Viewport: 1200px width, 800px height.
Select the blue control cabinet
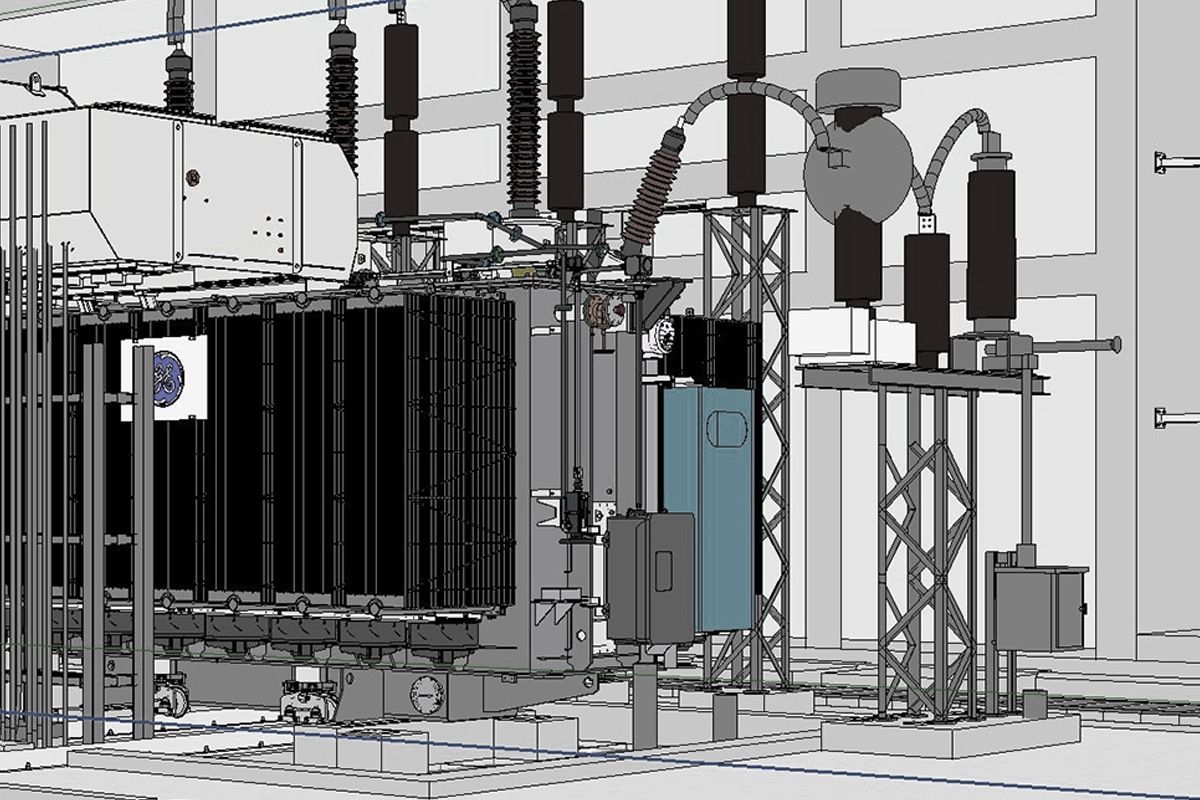(708, 508)
